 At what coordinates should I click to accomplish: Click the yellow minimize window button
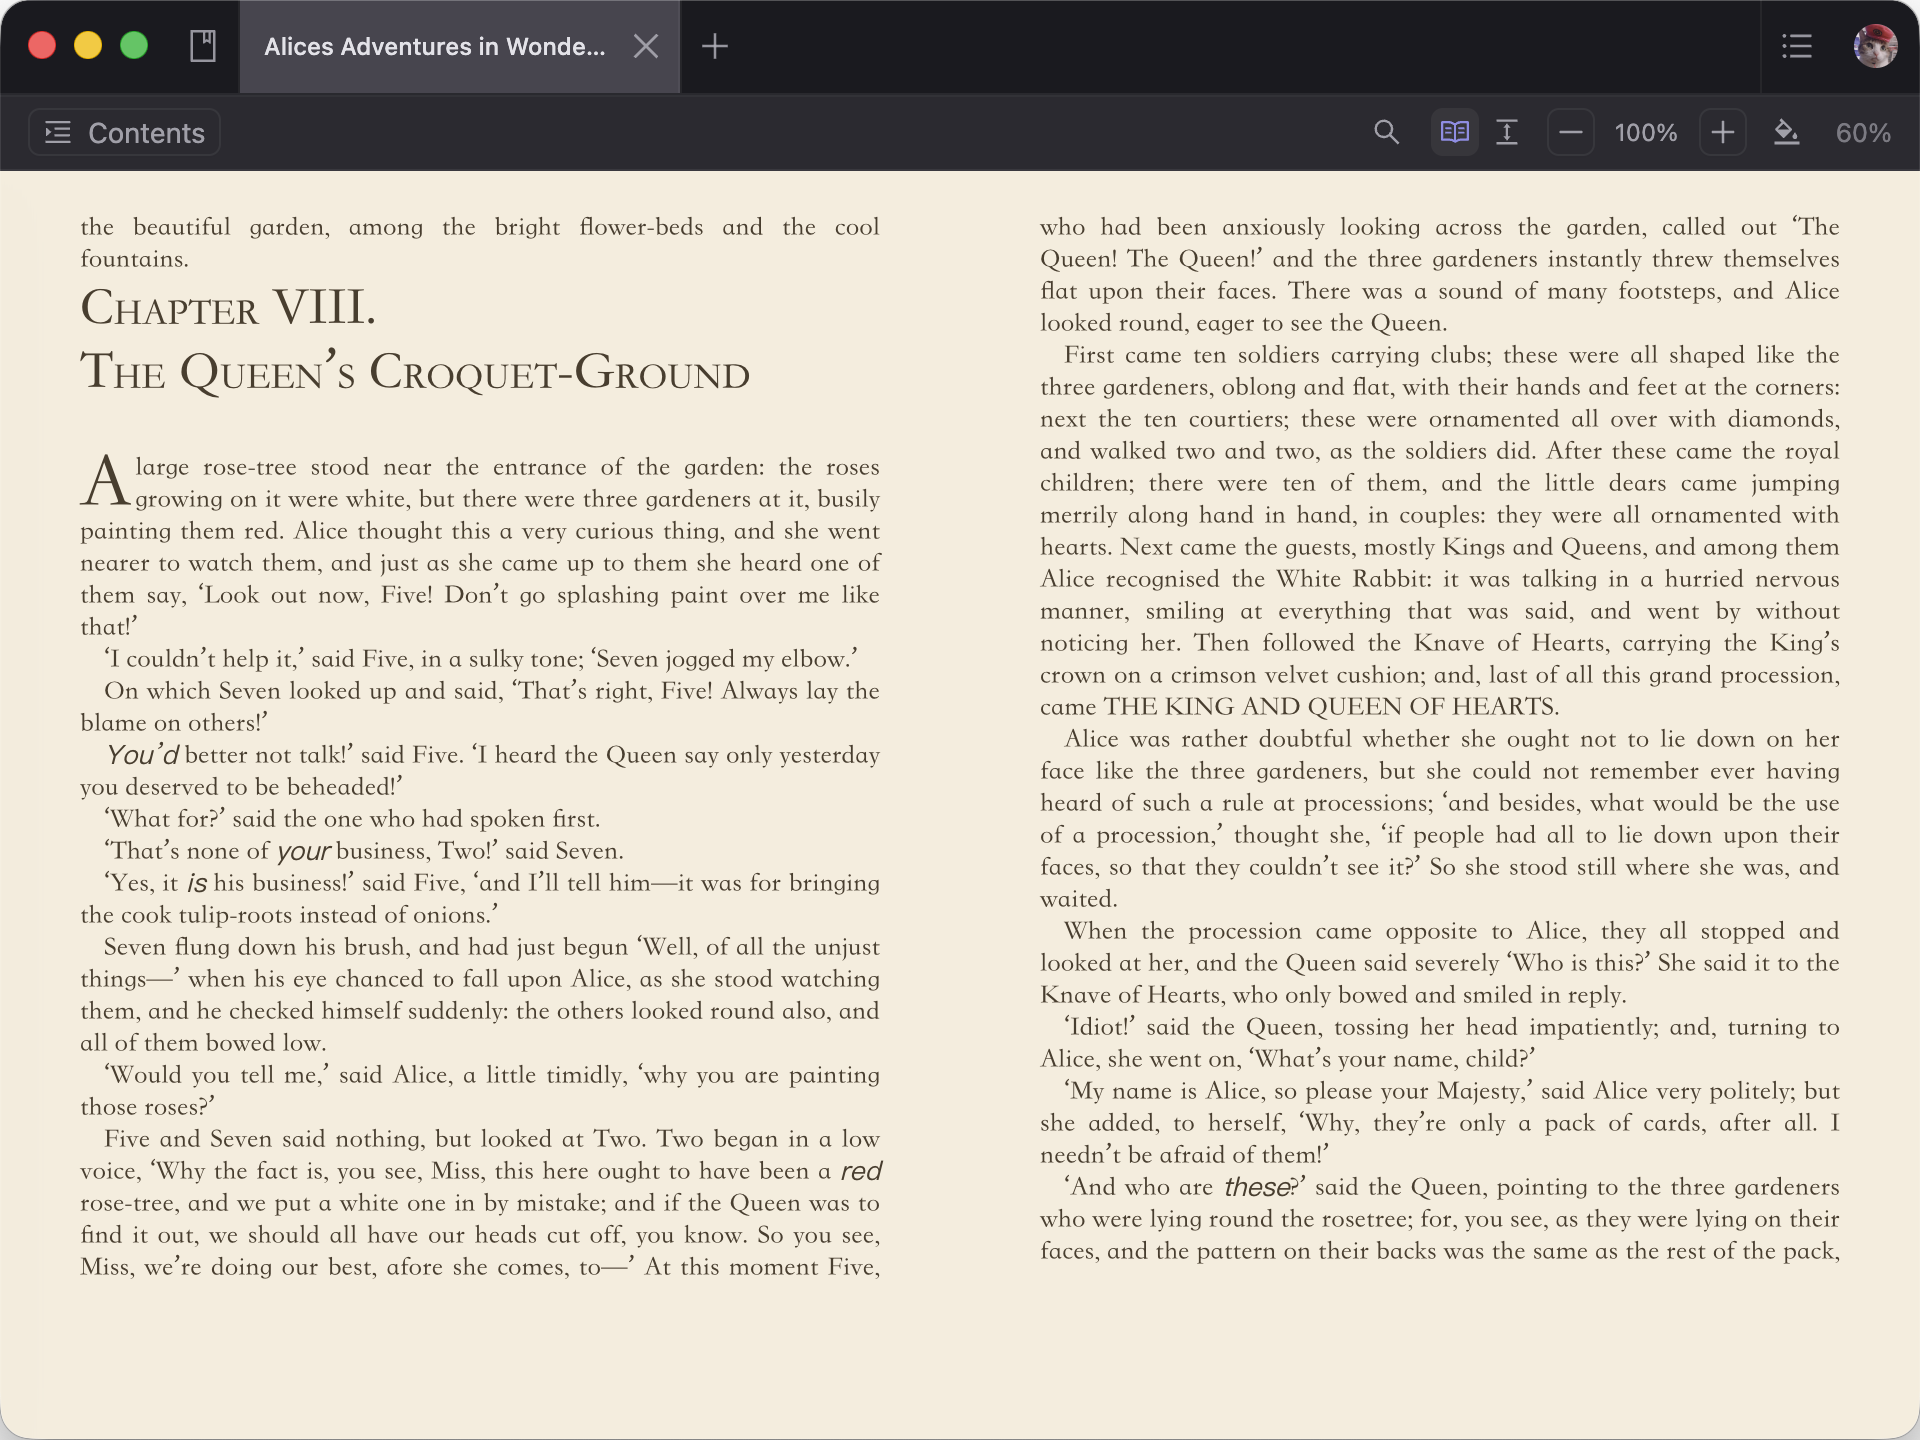(x=88, y=46)
